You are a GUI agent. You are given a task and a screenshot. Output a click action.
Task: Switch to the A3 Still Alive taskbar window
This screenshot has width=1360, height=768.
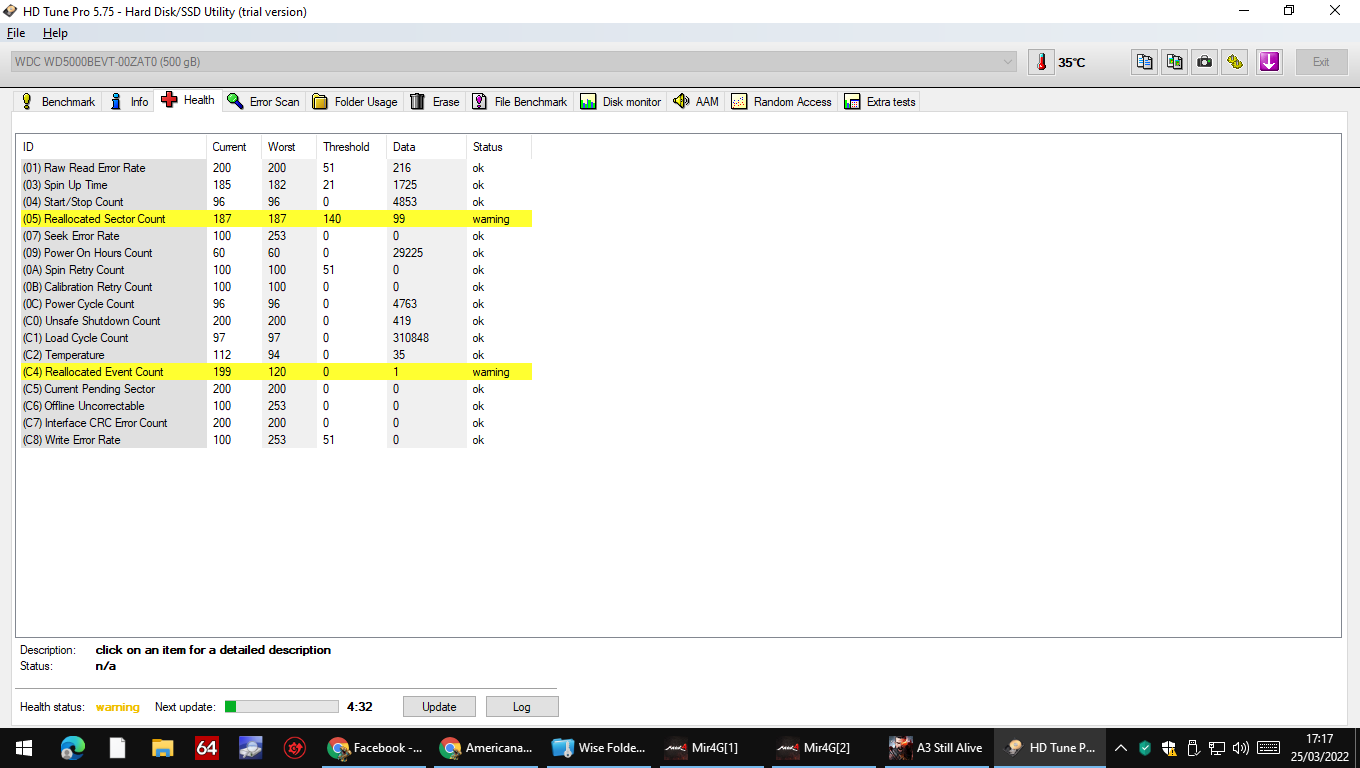point(936,747)
